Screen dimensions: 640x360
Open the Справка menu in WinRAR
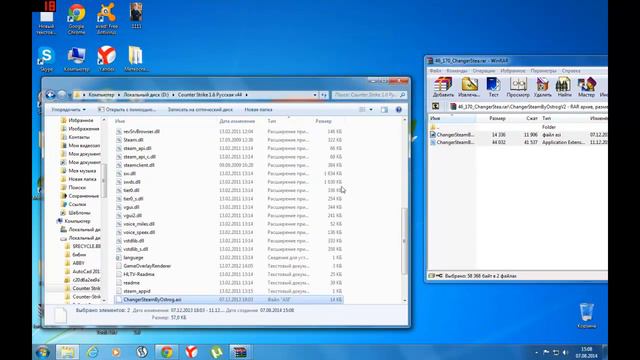(571, 71)
